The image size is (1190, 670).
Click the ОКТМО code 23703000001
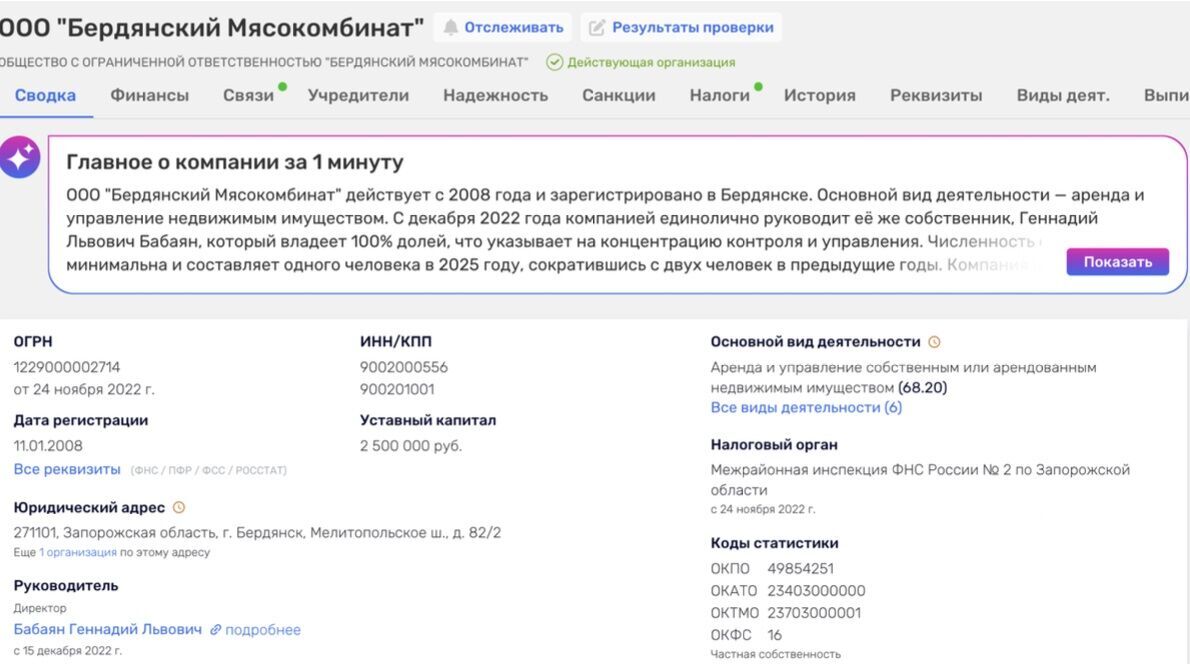tap(814, 613)
